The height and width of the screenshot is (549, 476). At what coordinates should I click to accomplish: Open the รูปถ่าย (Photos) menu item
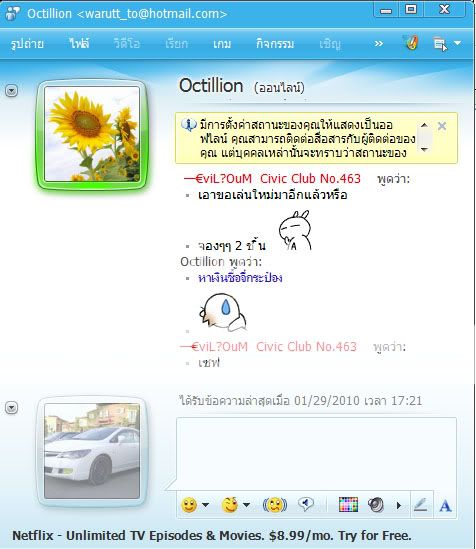27,44
